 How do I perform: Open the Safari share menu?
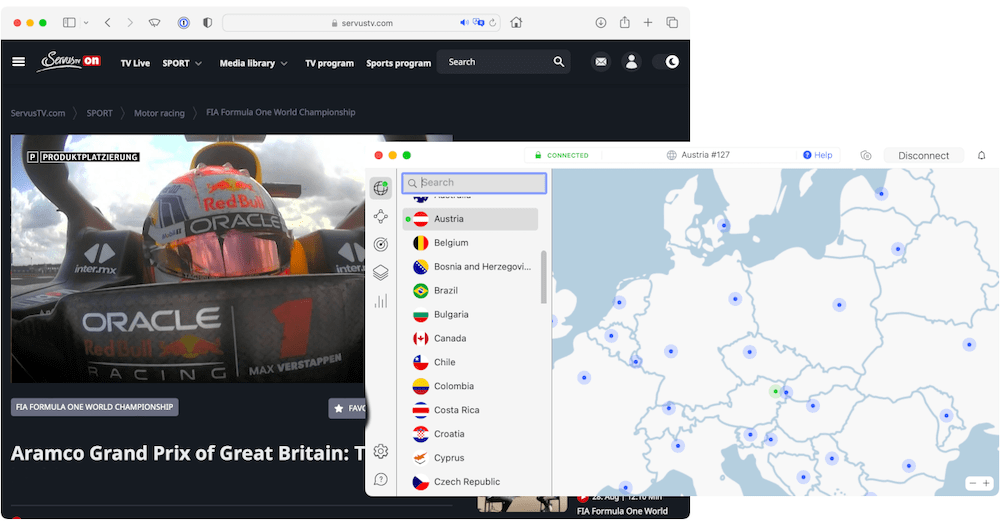(x=624, y=22)
